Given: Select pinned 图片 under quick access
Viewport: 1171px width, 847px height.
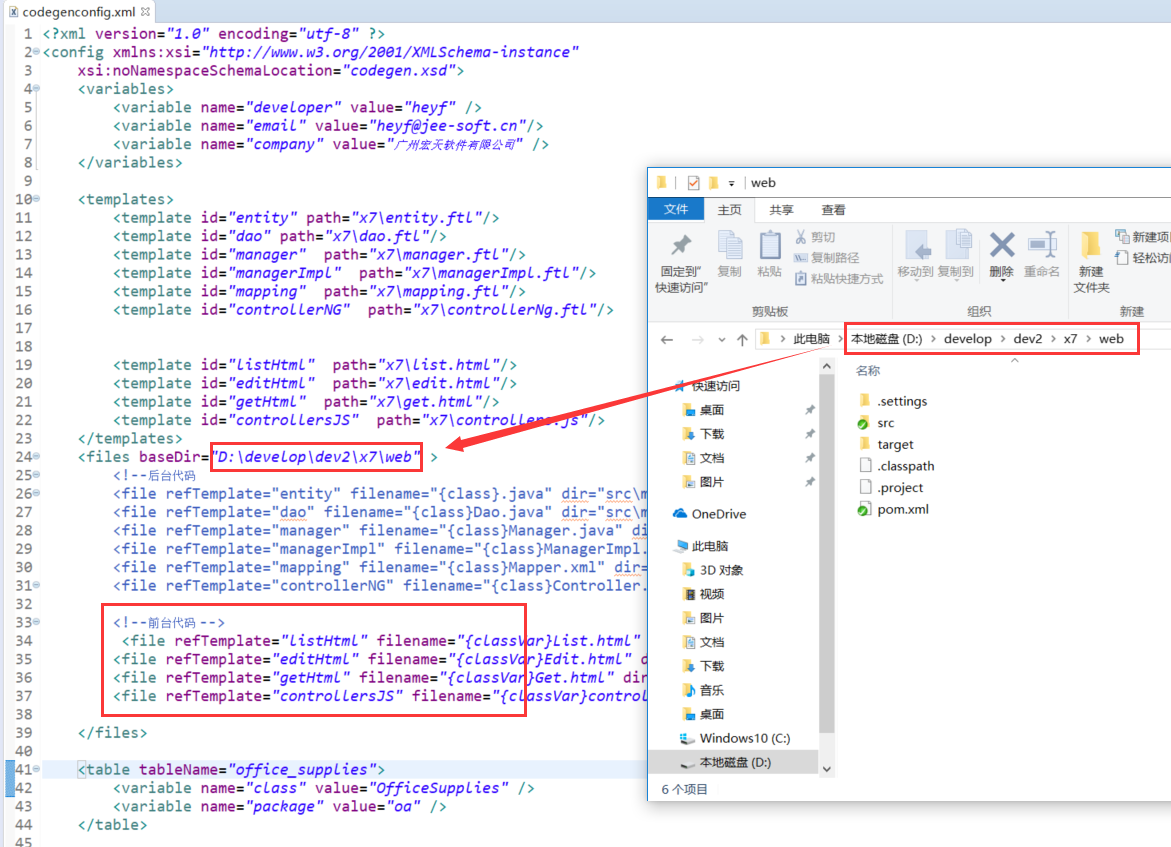Looking at the screenshot, I should pyautogui.click(x=703, y=482).
